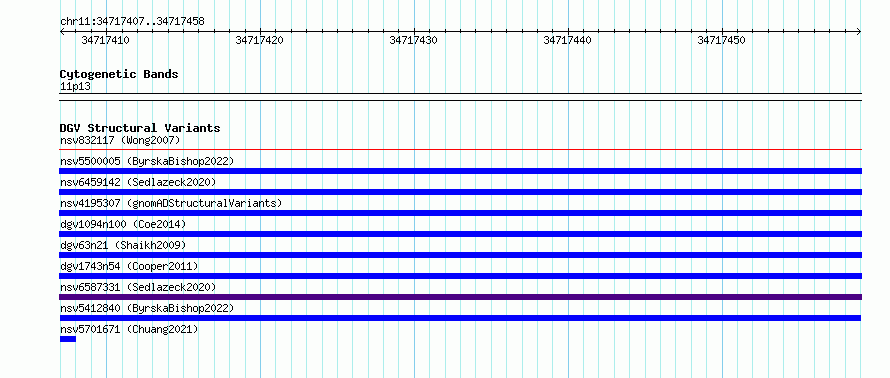Open variant nsv5701671 (Chuang2021) label
This screenshot has width=890, height=378.
pos(129,329)
